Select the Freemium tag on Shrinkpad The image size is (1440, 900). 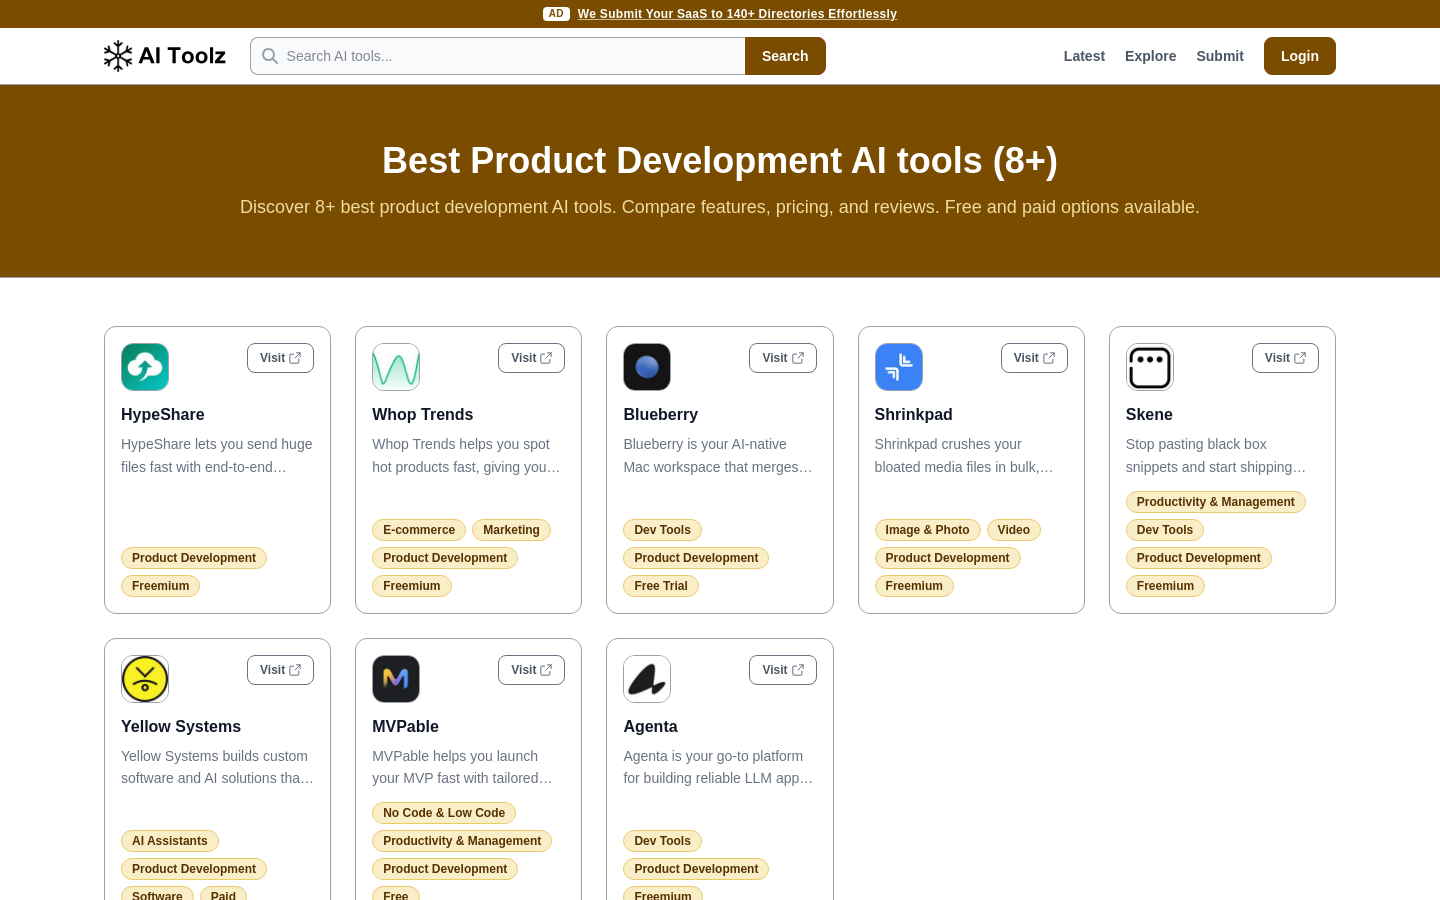[x=914, y=586]
